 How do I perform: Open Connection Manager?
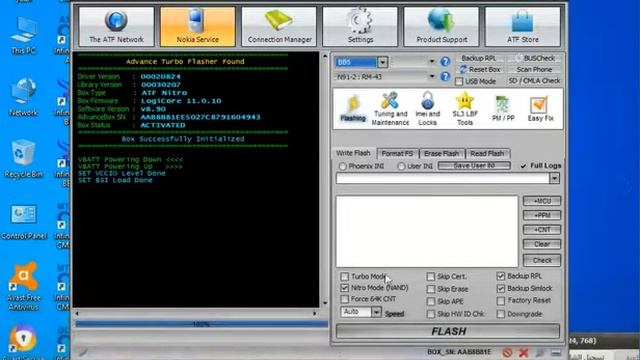pos(279,27)
